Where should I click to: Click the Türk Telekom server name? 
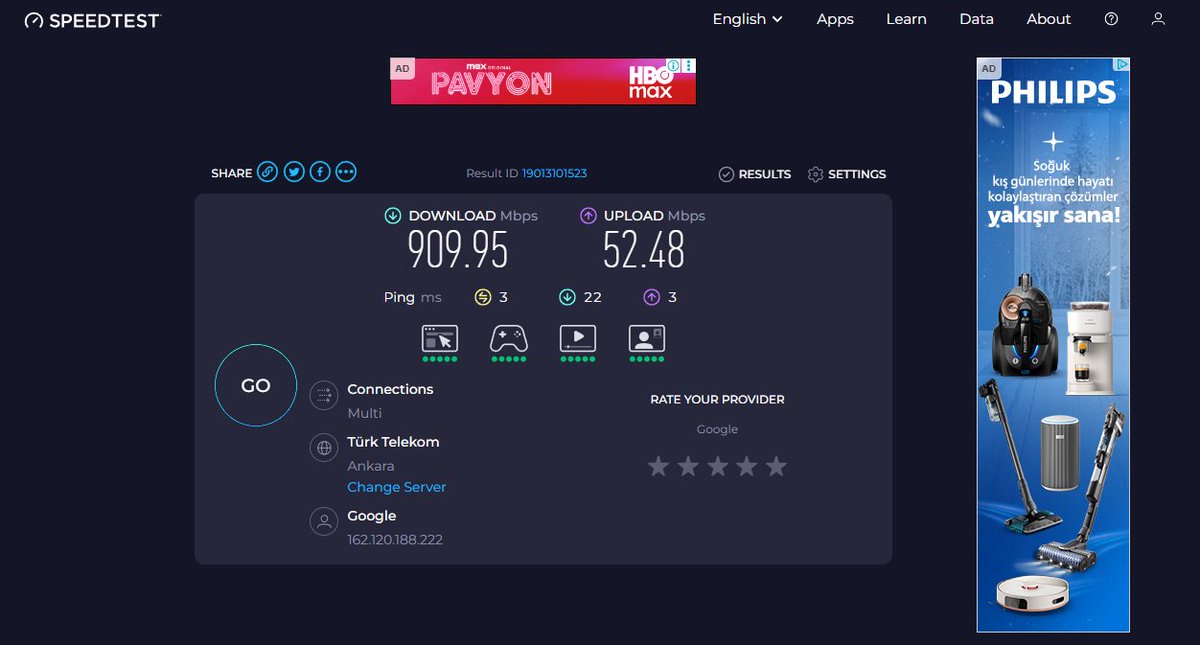[x=393, y=442]
